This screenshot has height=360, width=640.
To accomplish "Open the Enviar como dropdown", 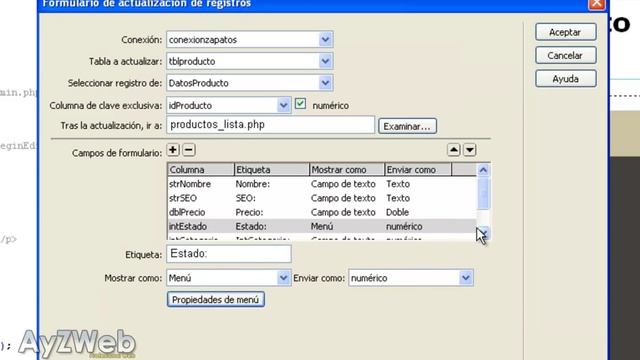I will click(465, 278).
